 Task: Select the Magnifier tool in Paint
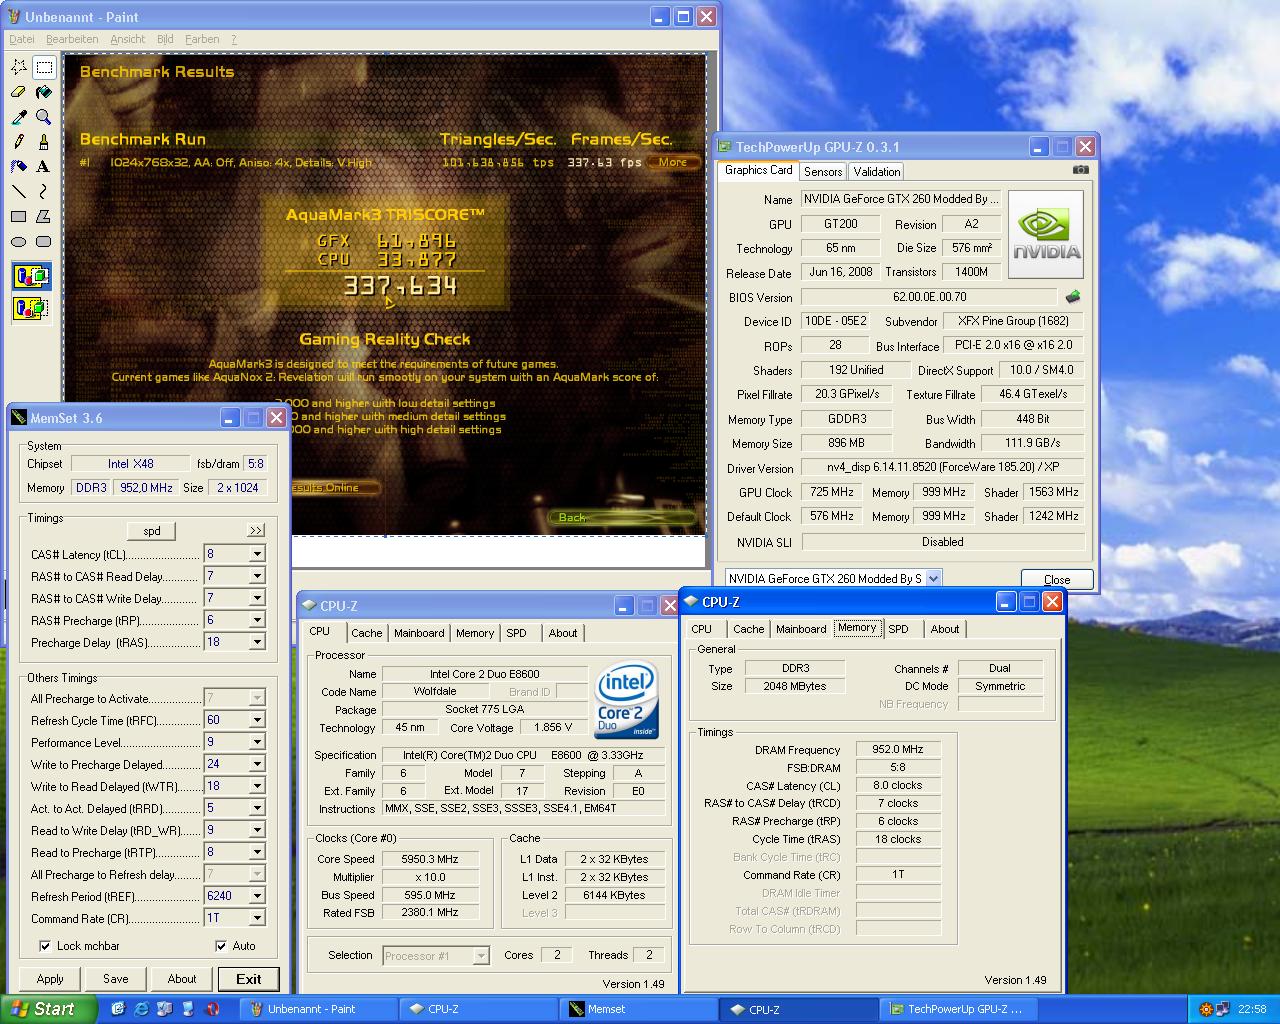click(44, 118)
